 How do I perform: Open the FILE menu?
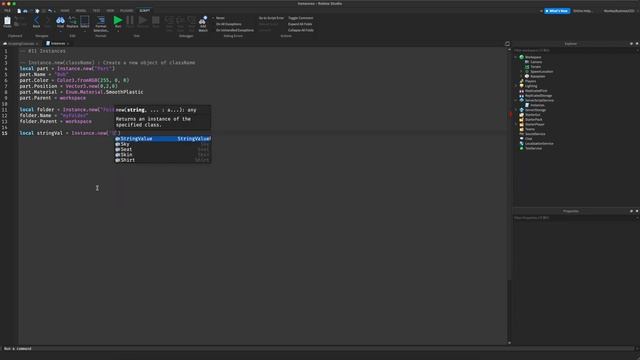[x=7, y=11]
